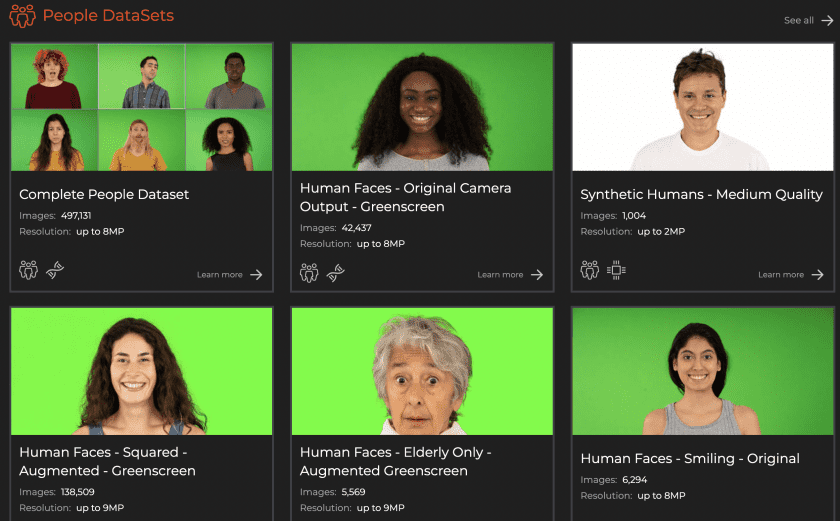The image size is (840, 521).
Task: Click the 6,294 images count
Action: coord(634,480)
